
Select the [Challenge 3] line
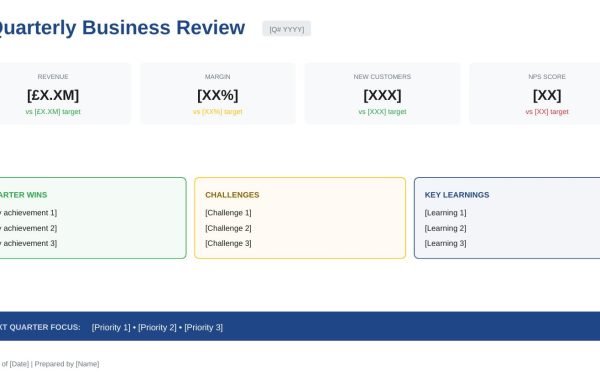point(228,243)
